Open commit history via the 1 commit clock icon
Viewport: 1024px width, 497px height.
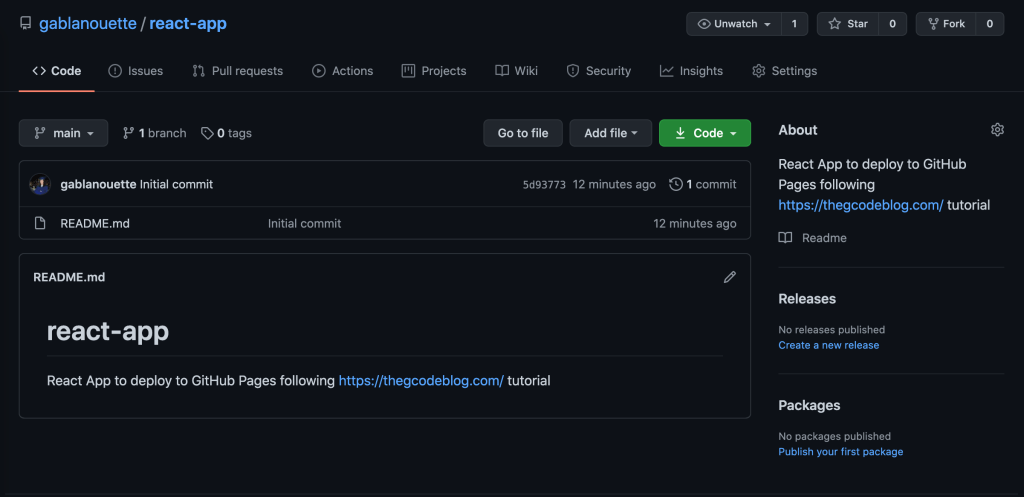point(676,184)
